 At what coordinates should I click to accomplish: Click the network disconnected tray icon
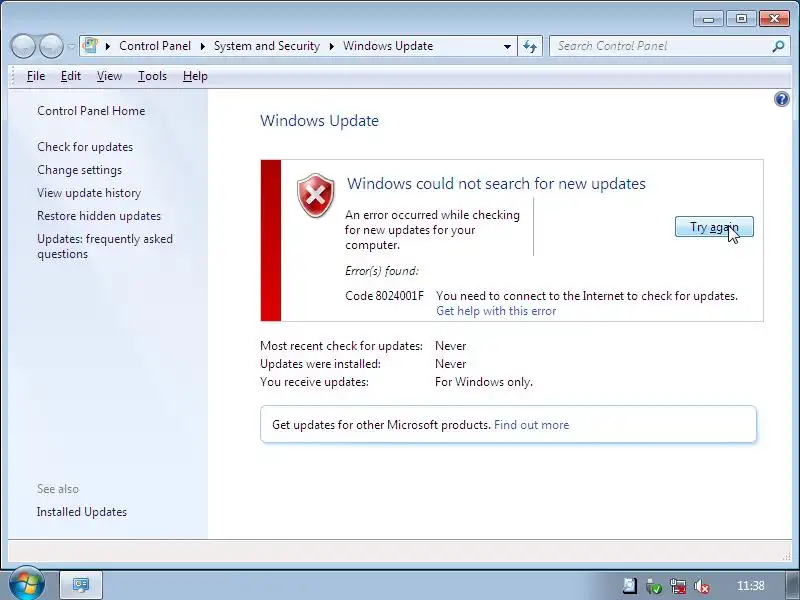678,586
